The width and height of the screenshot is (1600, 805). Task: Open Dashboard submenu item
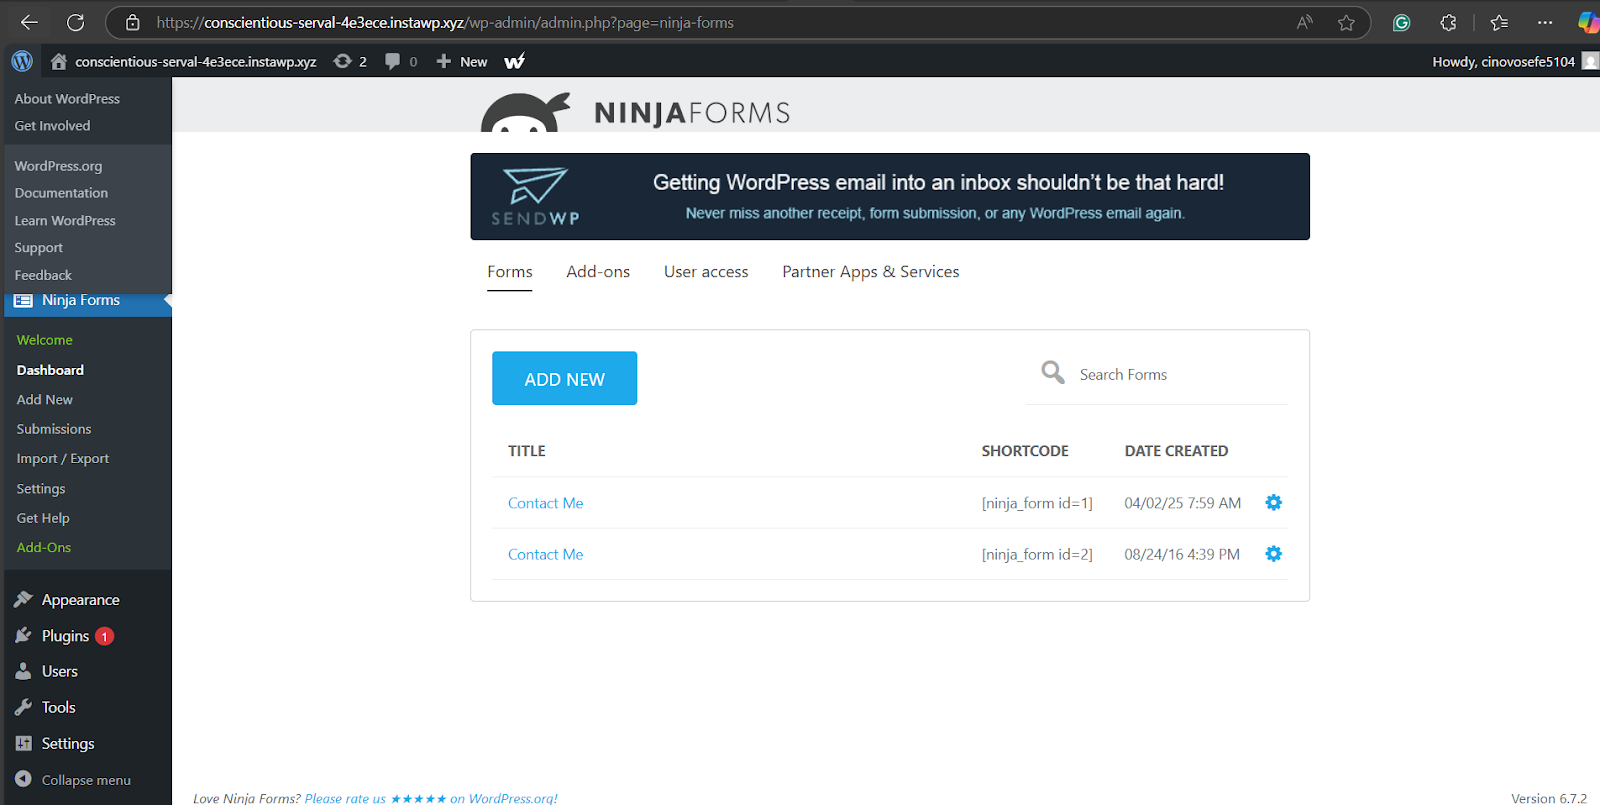click(x=50, y=370)
